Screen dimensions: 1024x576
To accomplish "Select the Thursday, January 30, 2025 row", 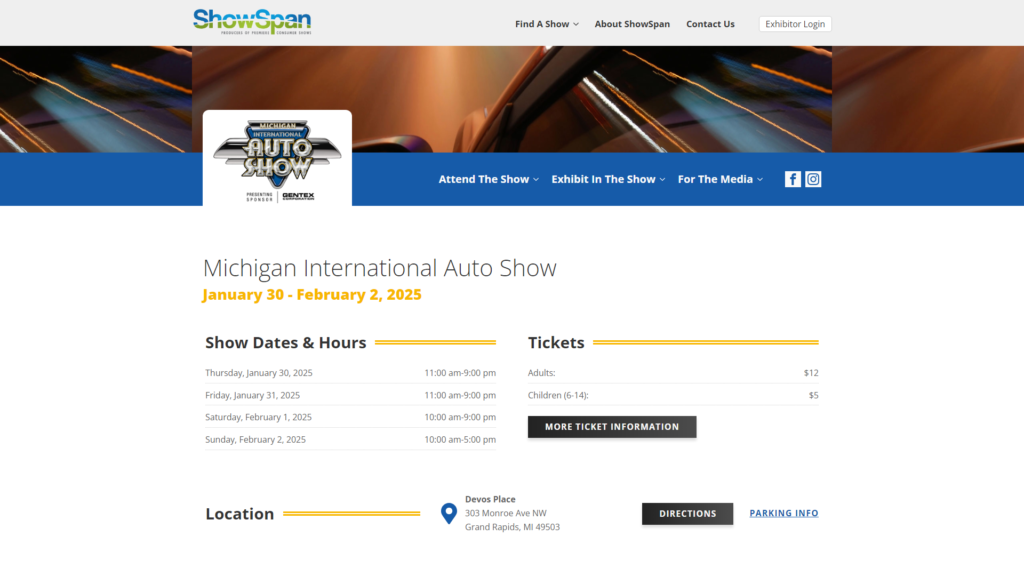I will pyautogui.click(x=350, y=373).
